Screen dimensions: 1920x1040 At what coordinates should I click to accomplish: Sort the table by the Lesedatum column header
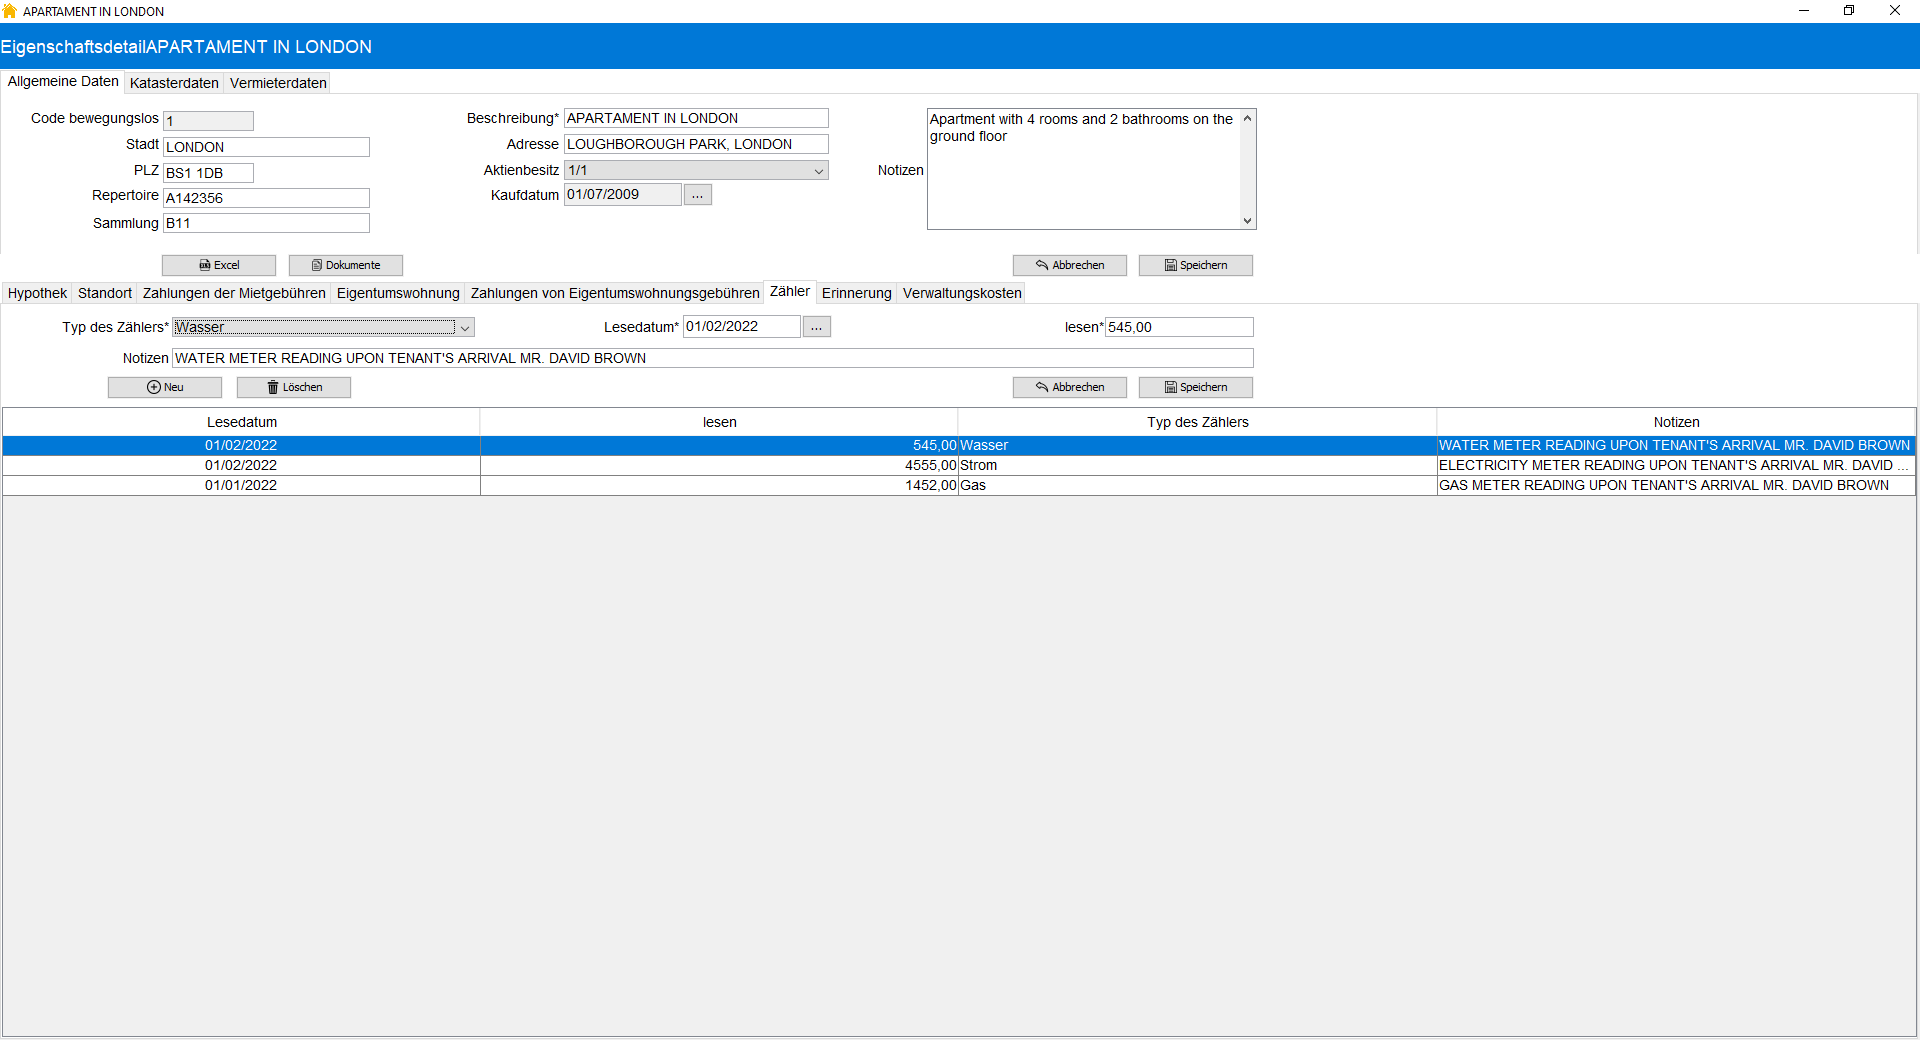242,422
